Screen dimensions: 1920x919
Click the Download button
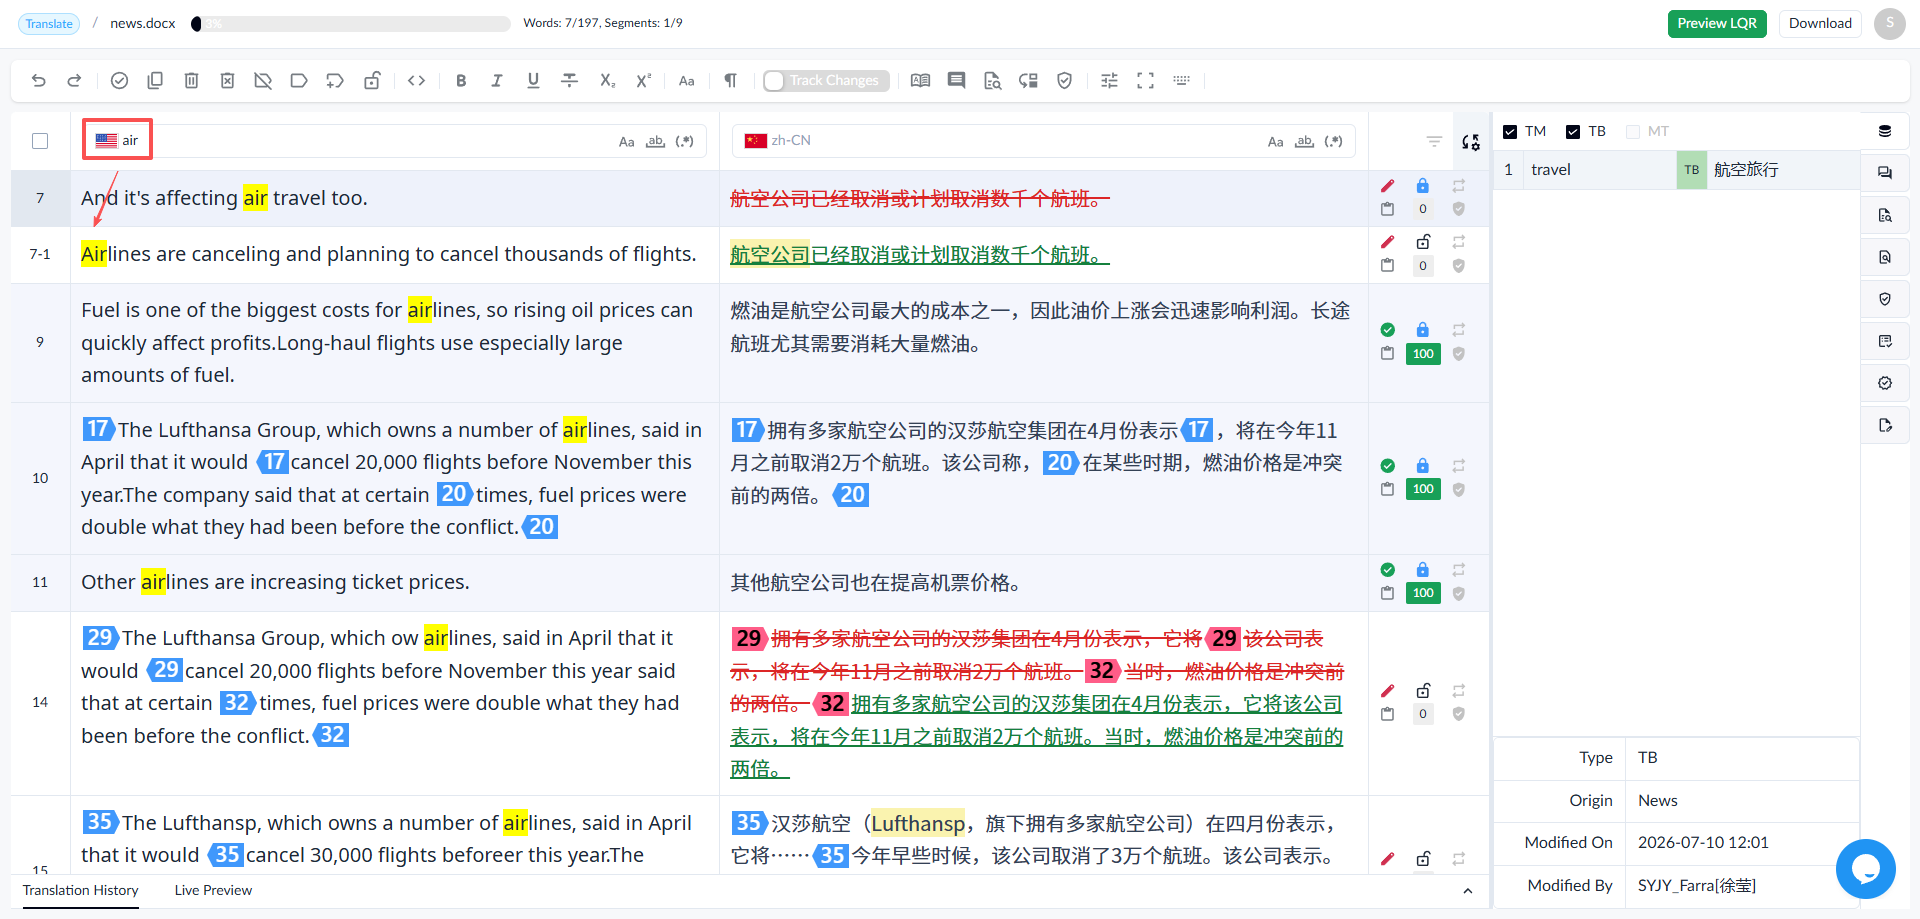tap(1820, 24)
